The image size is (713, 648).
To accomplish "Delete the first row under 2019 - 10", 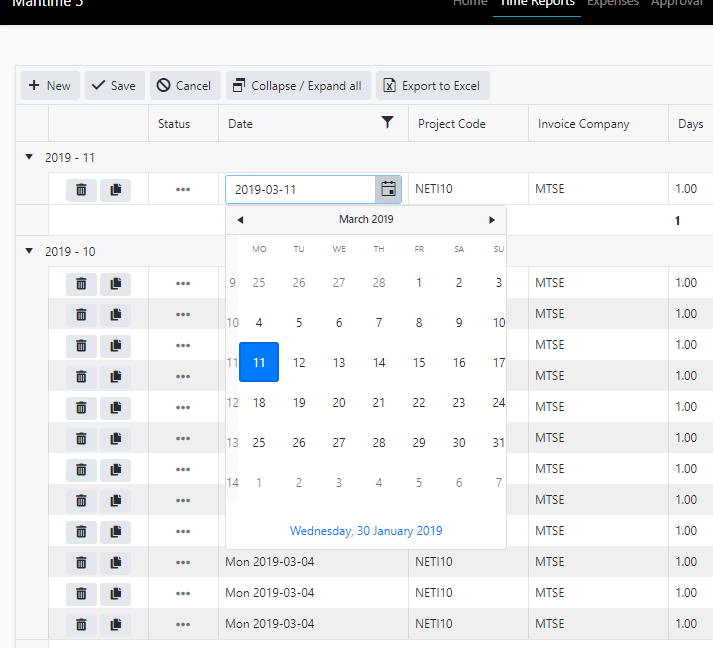I will coord(81,284).
